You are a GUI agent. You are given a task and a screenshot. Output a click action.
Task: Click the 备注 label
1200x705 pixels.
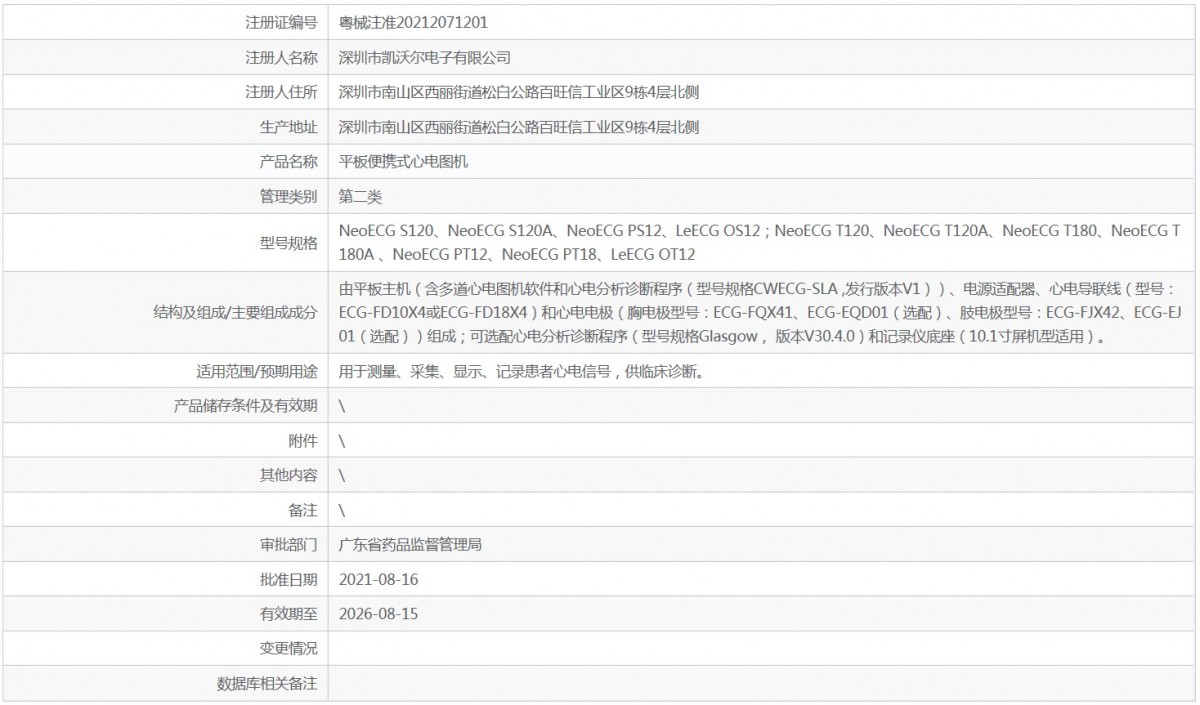click(x=302, y=510)
